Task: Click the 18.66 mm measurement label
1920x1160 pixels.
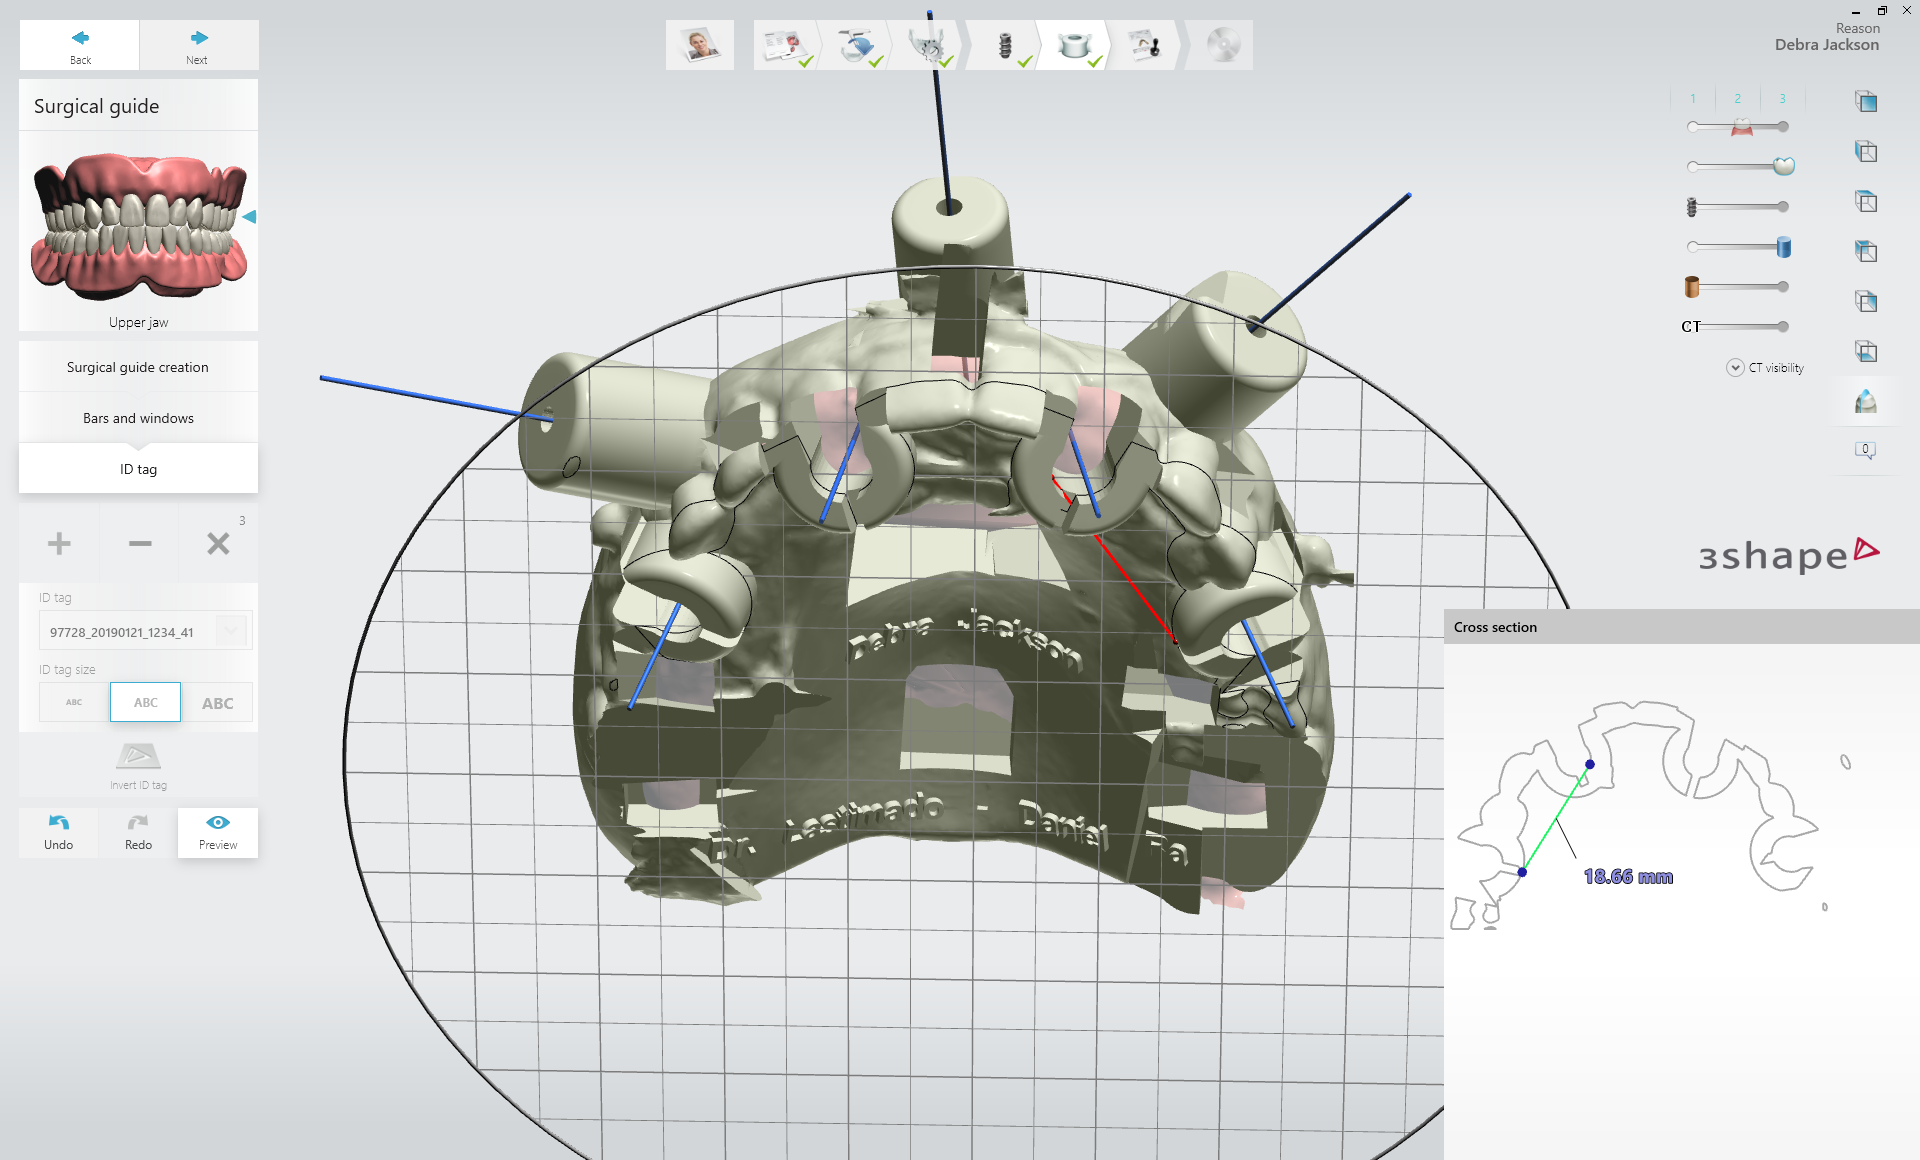Action: (1628, 877)
